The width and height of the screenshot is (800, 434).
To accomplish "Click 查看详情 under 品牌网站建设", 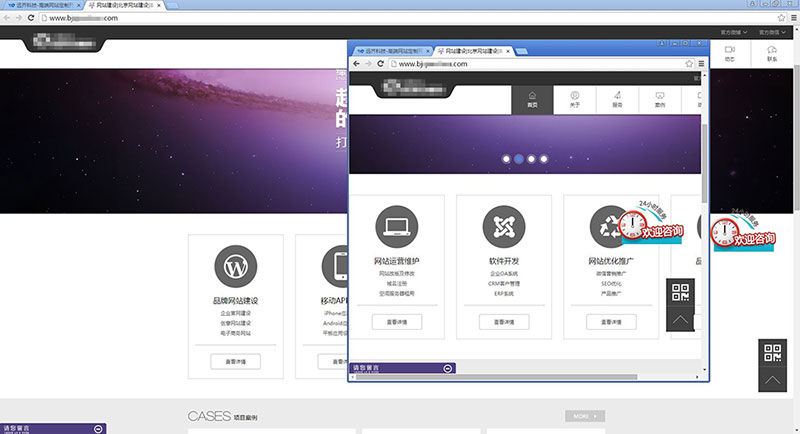I will [x=236, y=362].
